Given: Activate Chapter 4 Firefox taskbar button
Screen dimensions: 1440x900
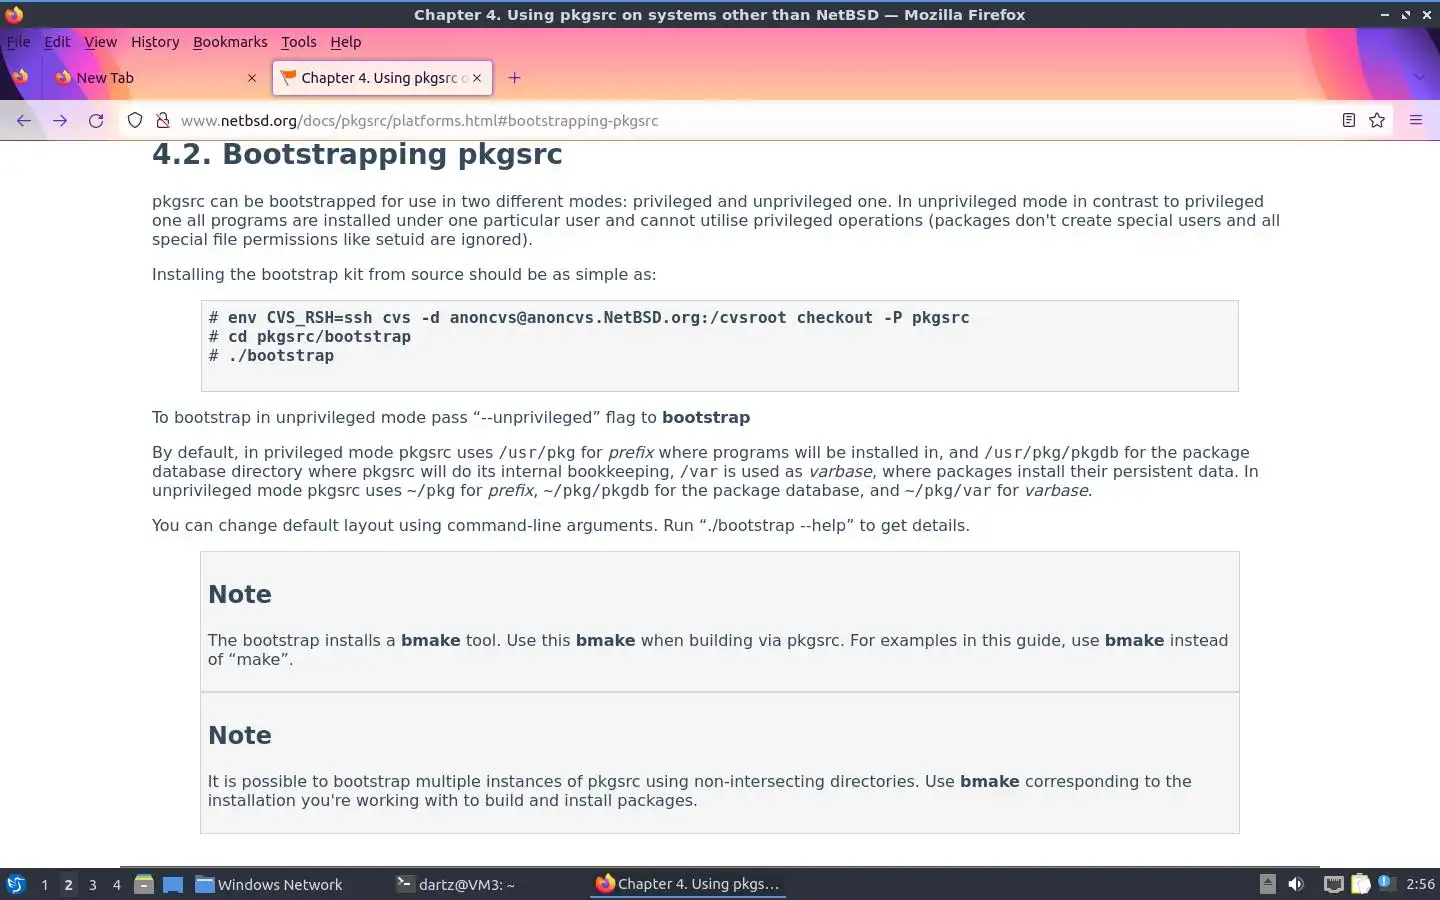Looking at the screenshot, I should pyautogui.click(x=688, y=884).
